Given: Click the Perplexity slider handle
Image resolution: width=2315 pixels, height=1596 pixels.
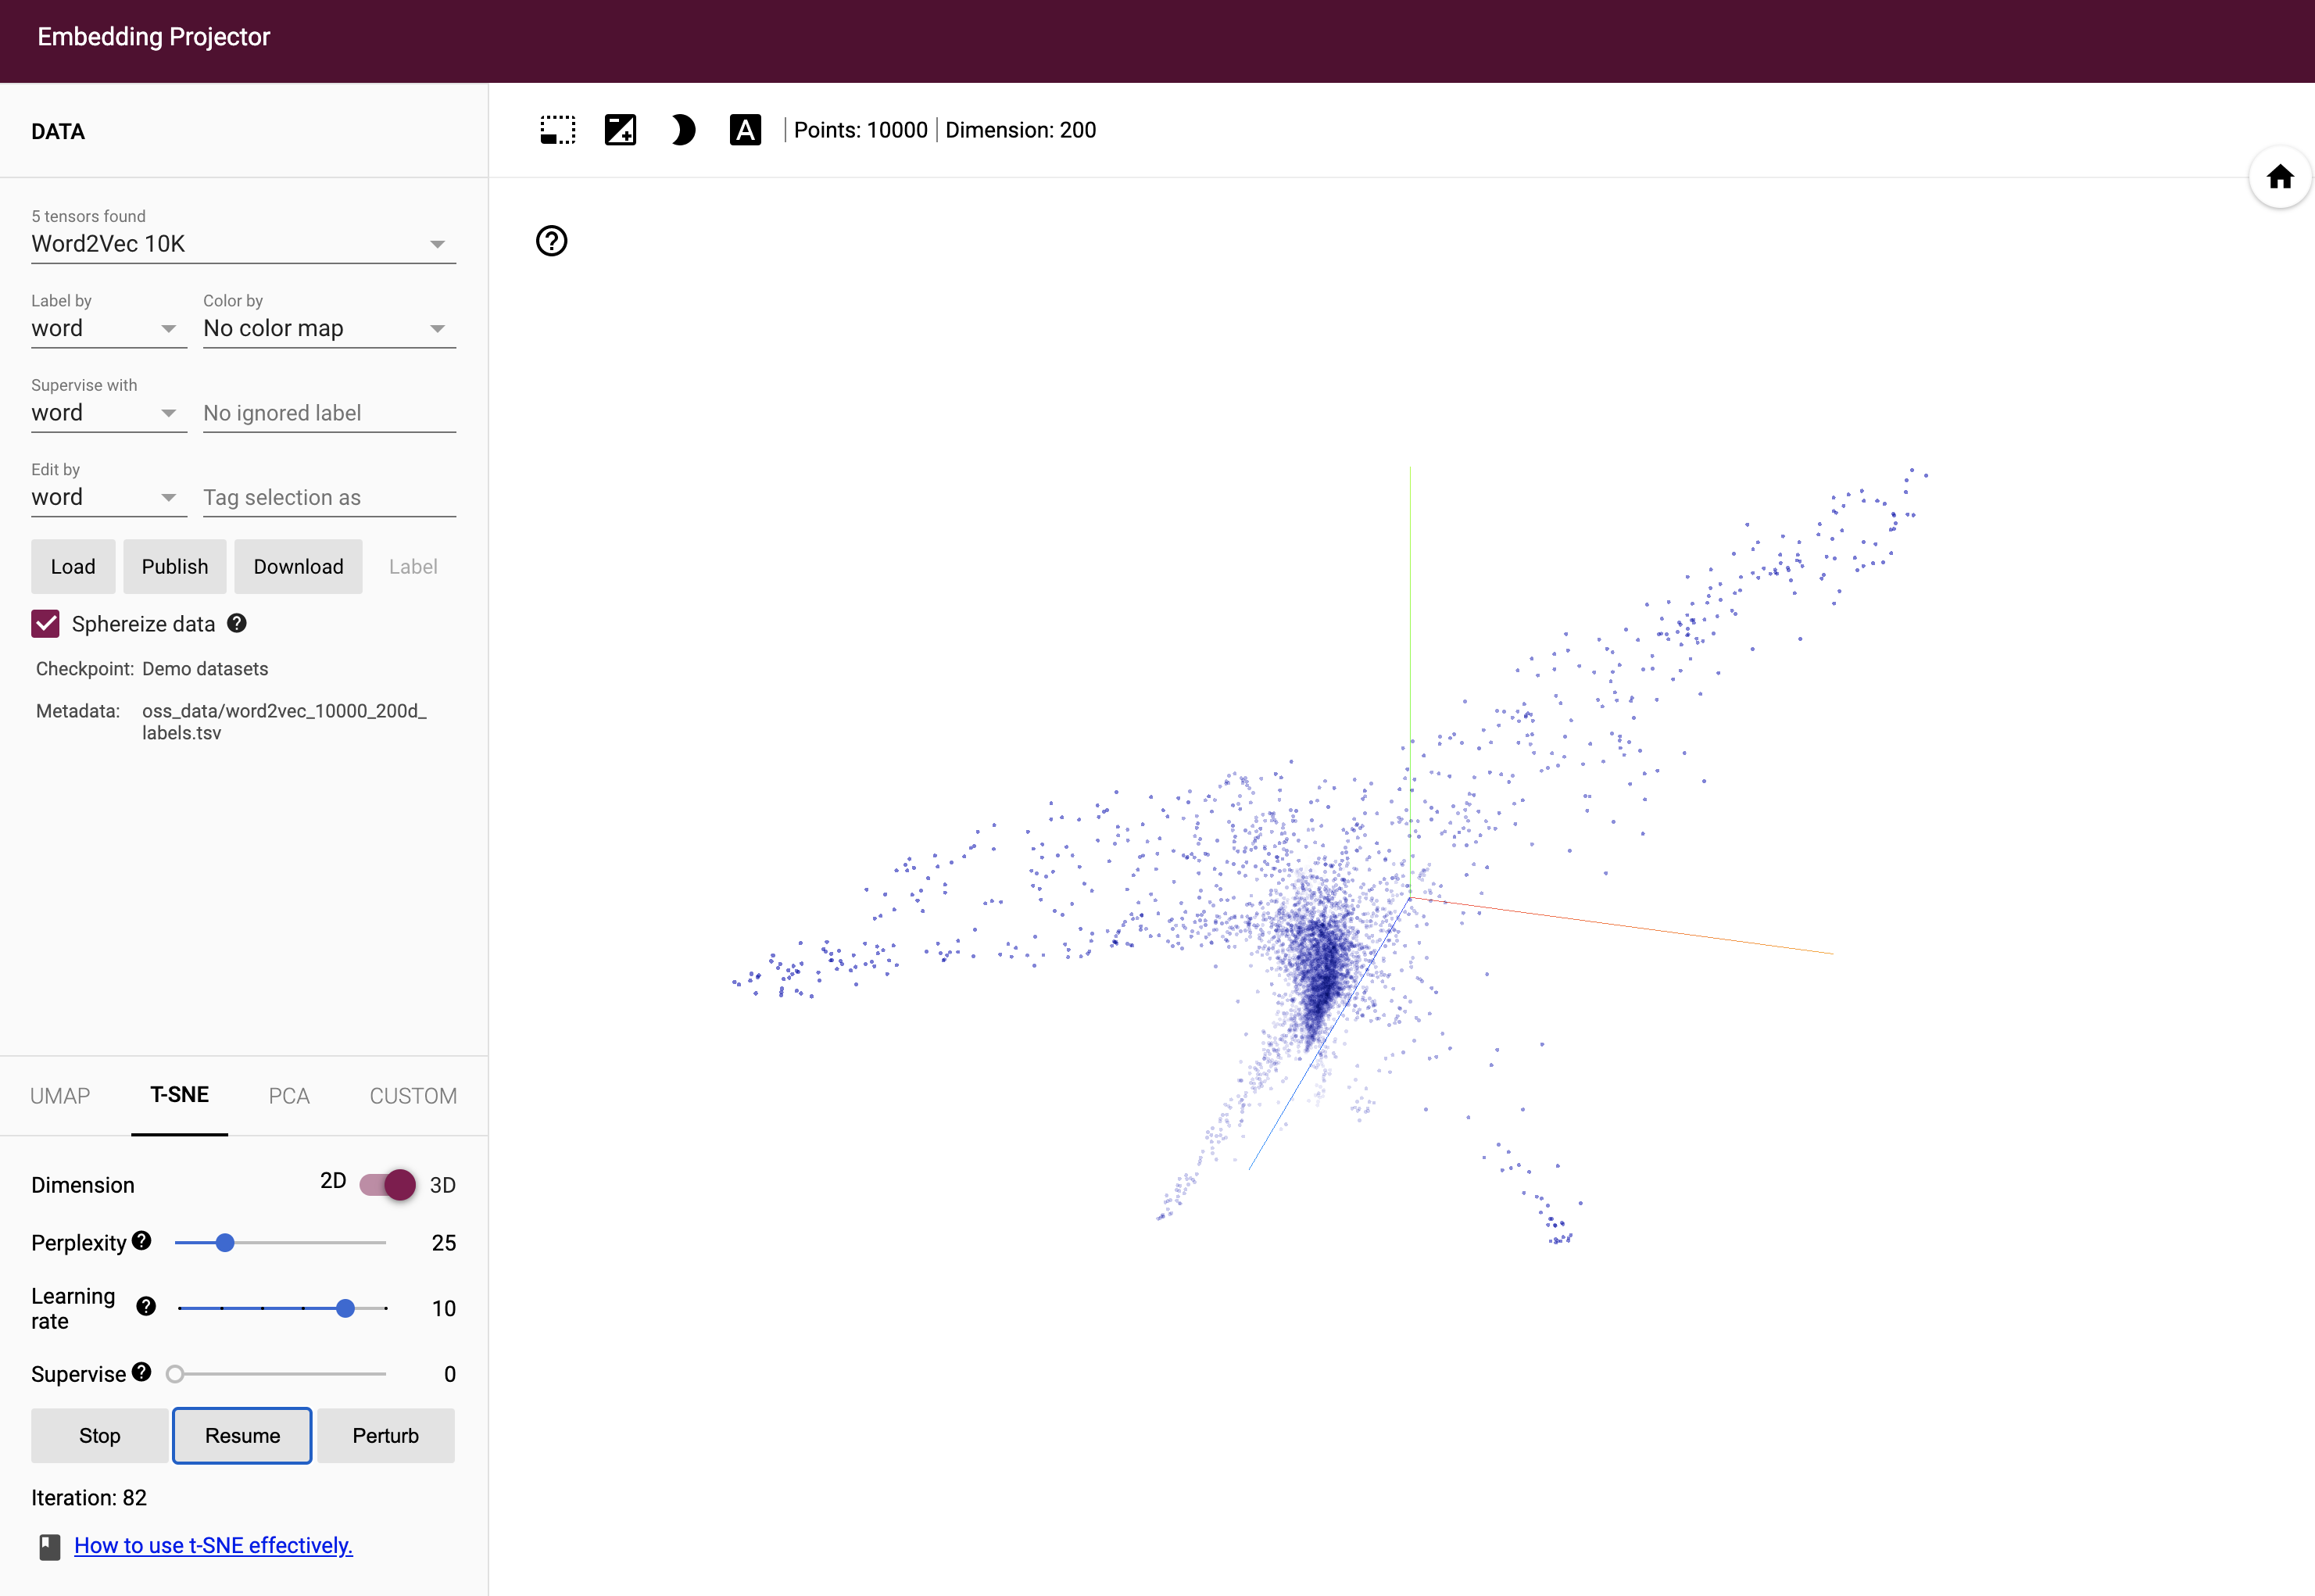Looking at the screenshot, I should (225, 1243).
